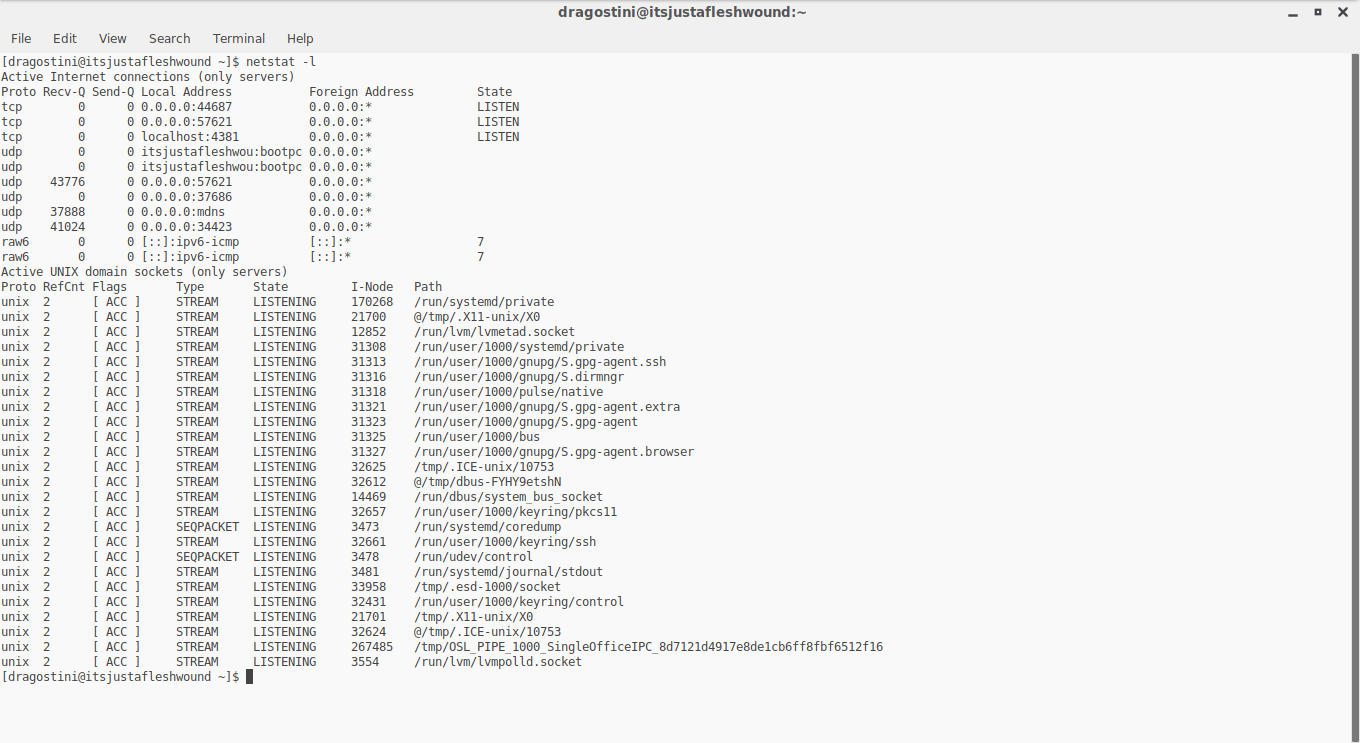Click the '0.0.0.0:44687' local address
1360x743 pixels.
point(187,107)
